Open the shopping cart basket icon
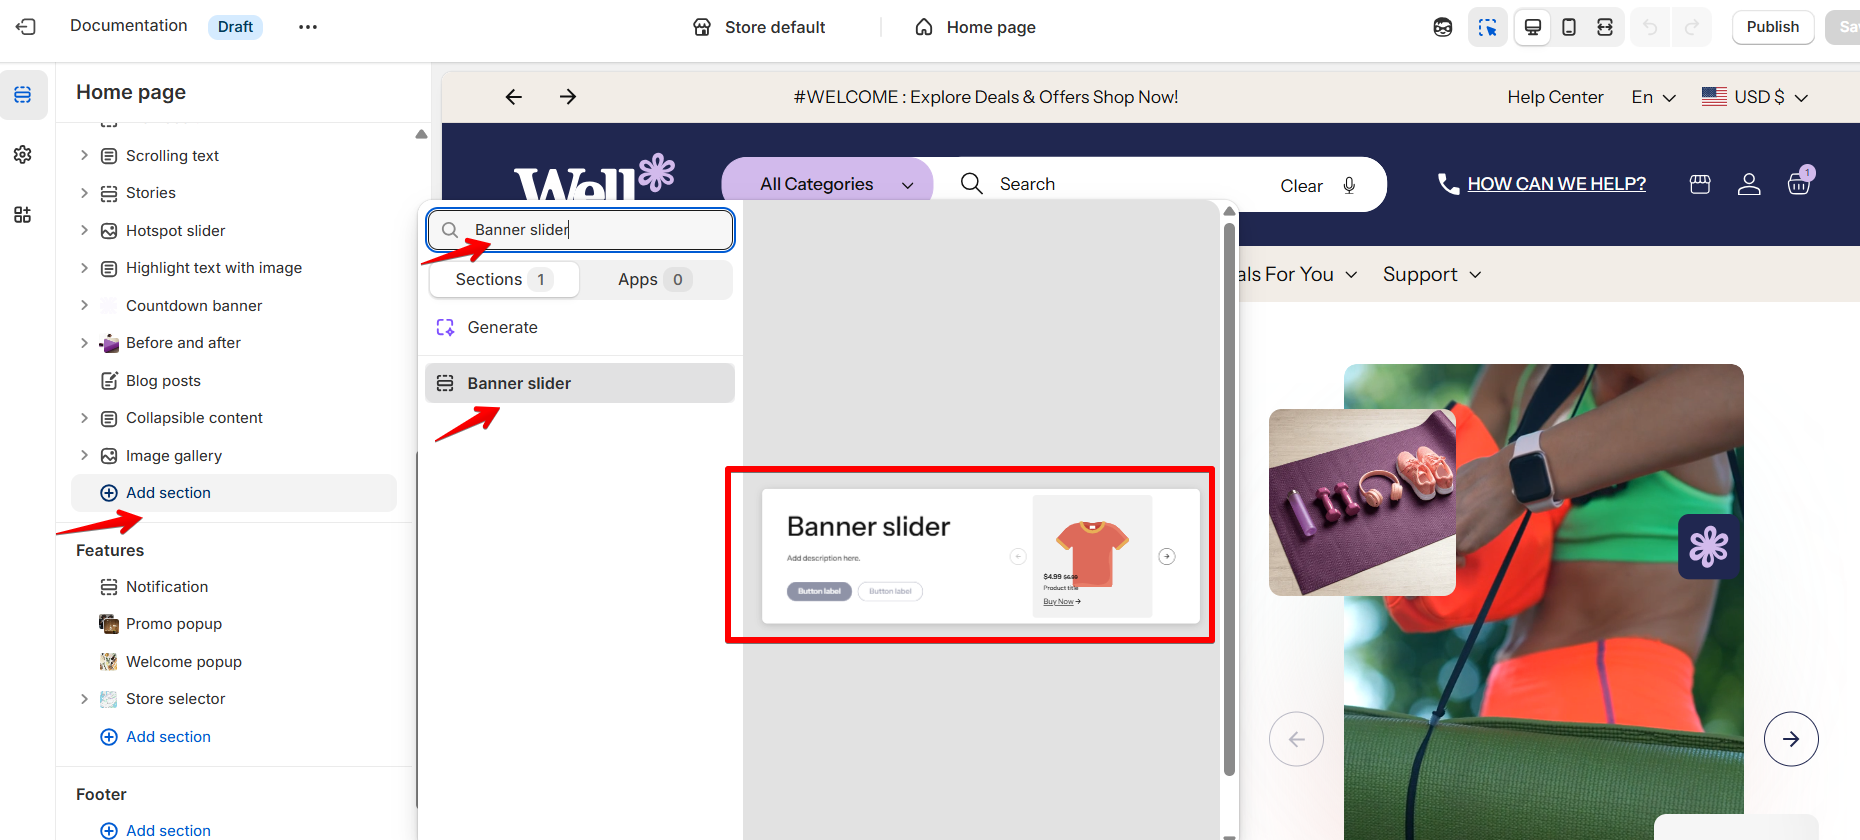The image size is (1860, 840). click(x=1799, y=184)
